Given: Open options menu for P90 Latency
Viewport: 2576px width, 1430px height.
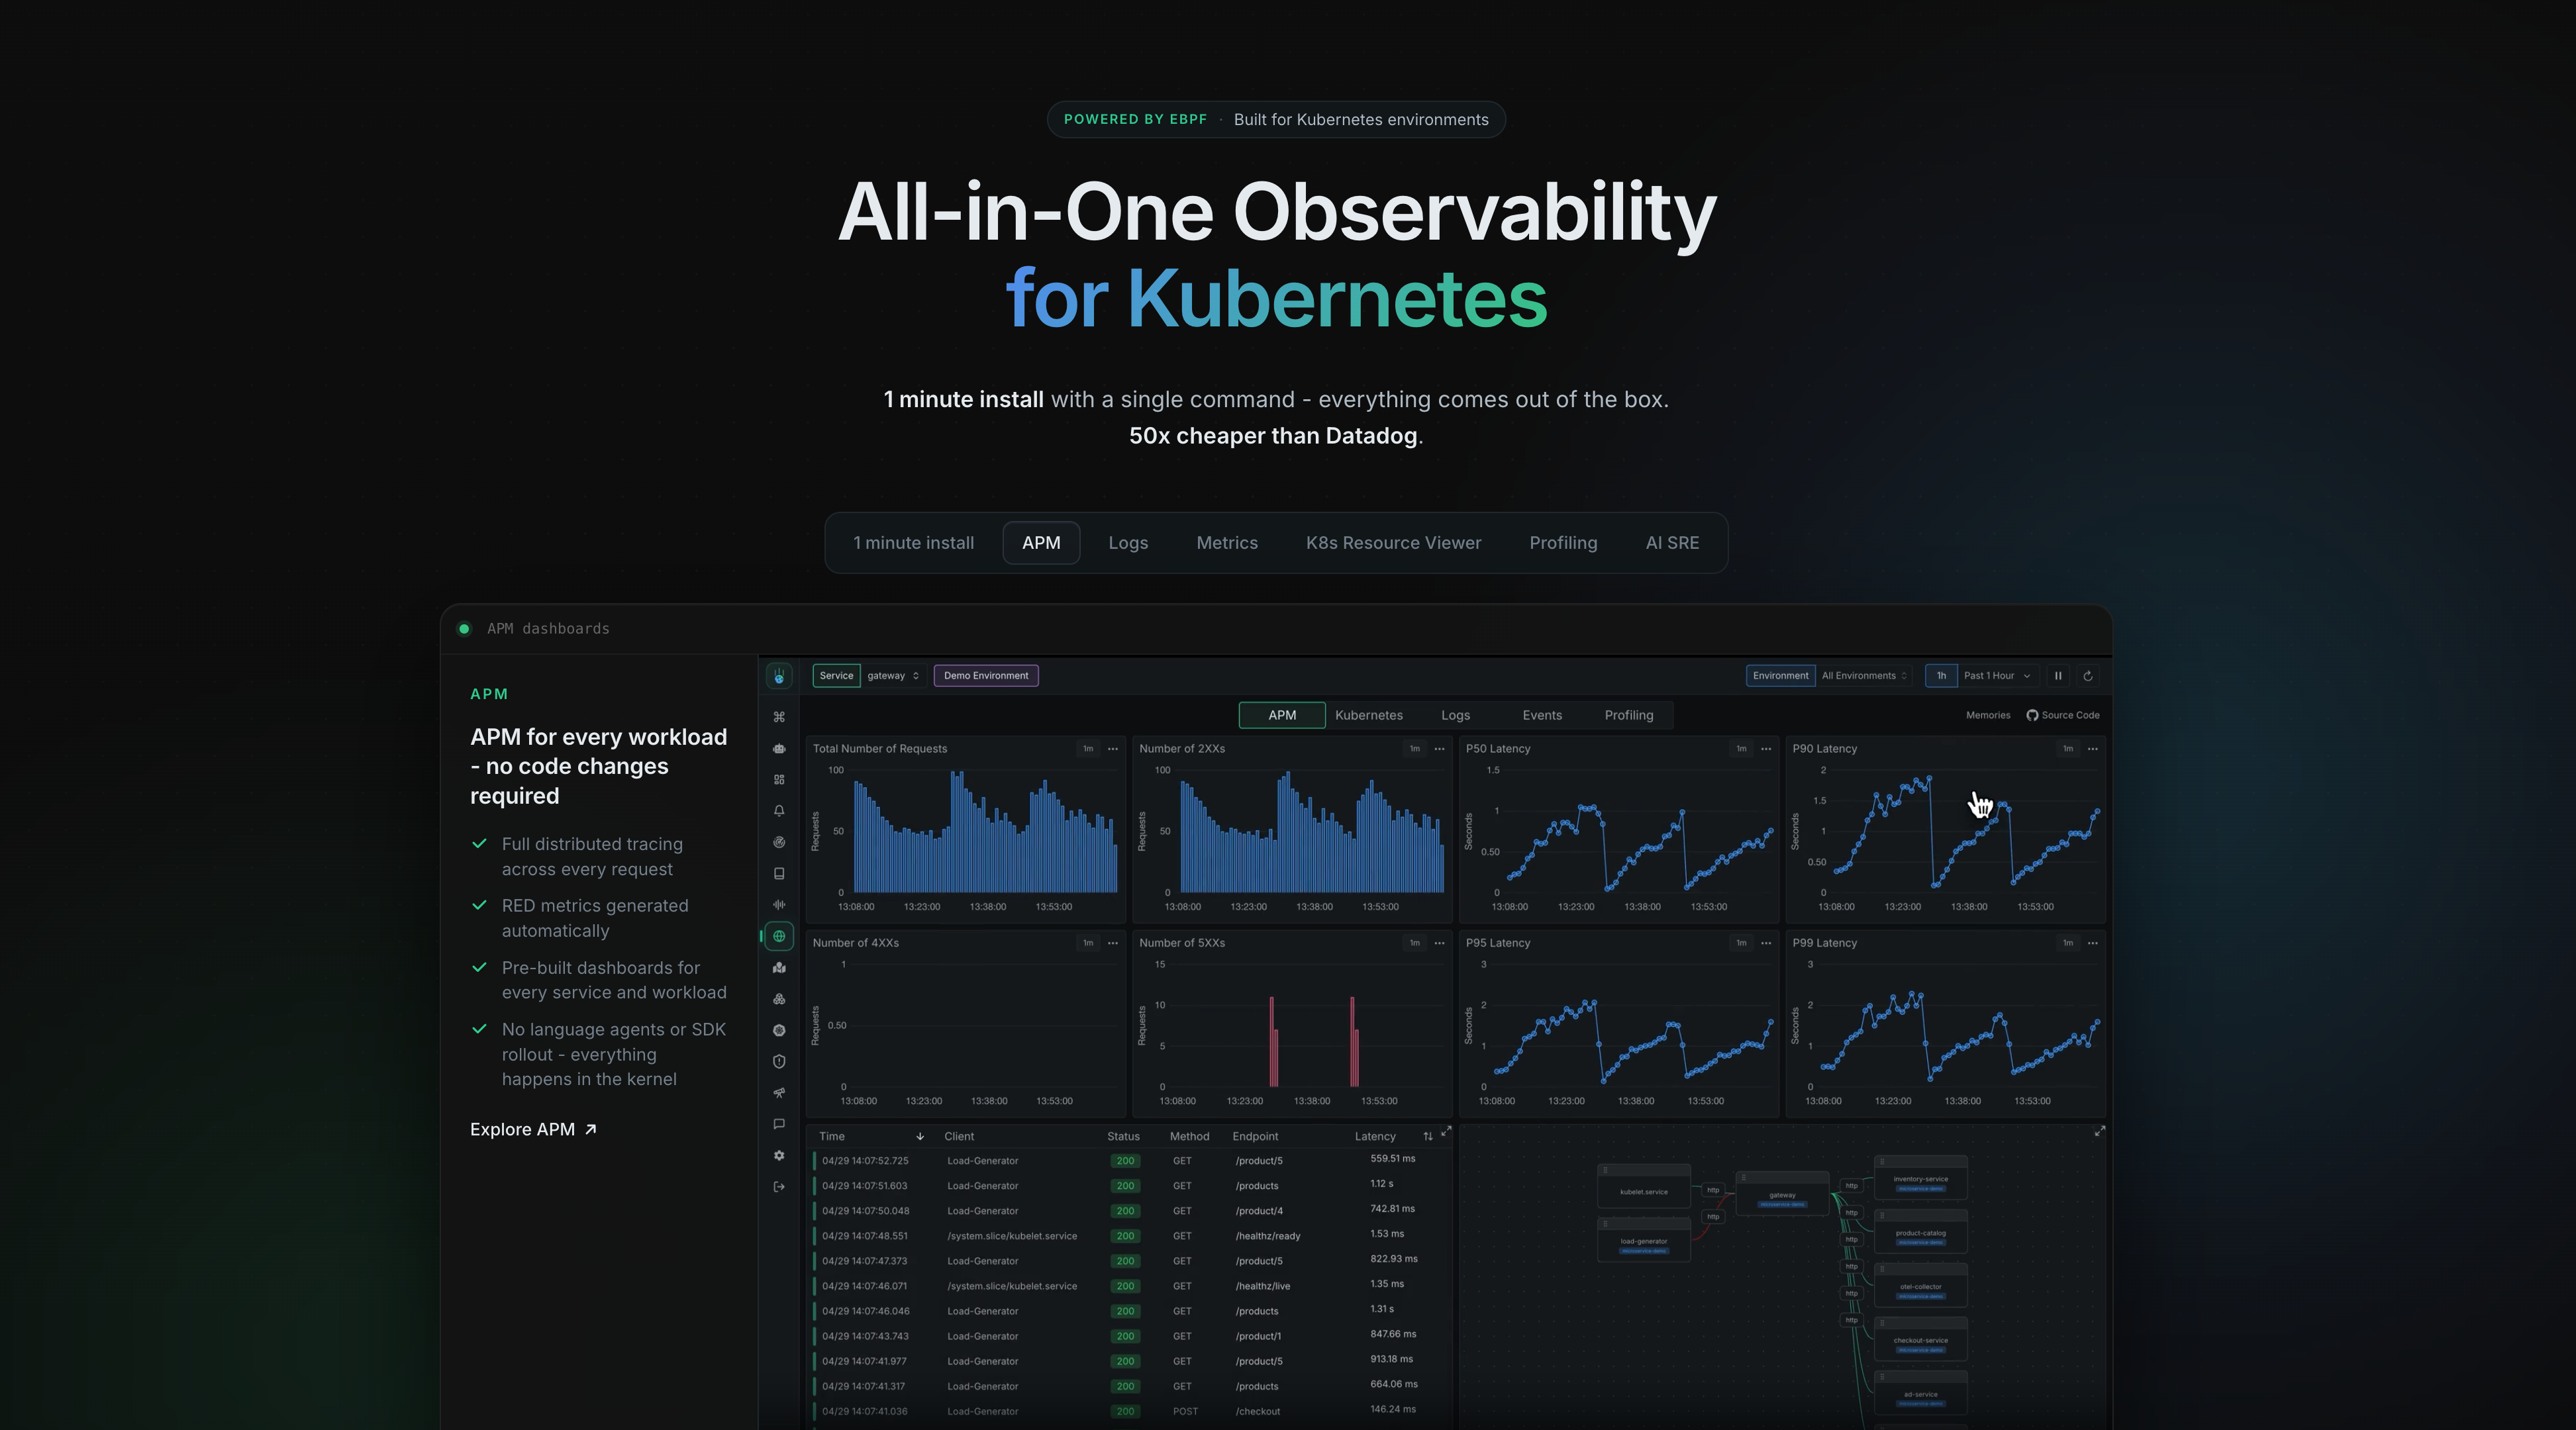Looking at the screenshot, I should click(2093, 749).
